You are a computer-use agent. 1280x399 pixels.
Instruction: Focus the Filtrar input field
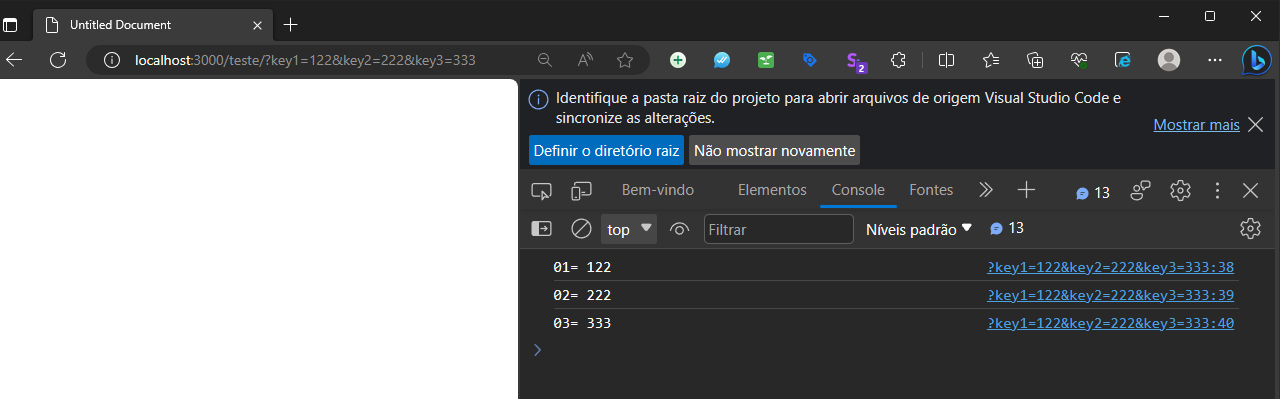click(x=779, y=229)
